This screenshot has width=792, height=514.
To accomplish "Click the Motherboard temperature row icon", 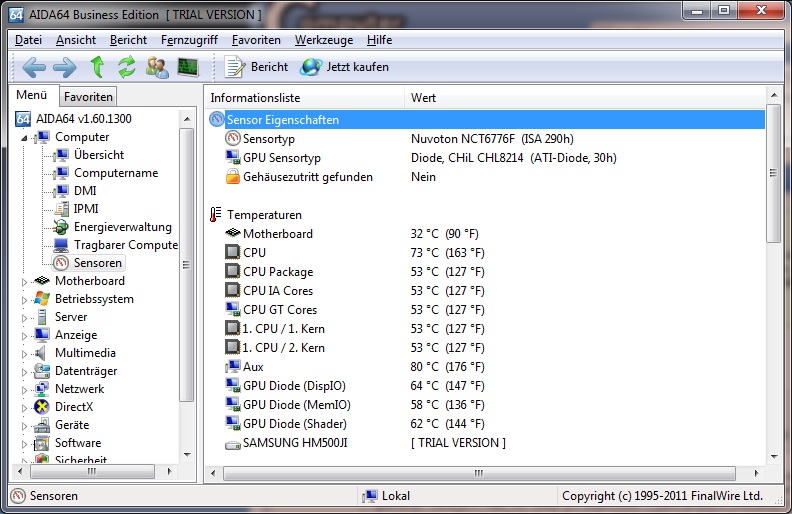I will click(232, 233).
